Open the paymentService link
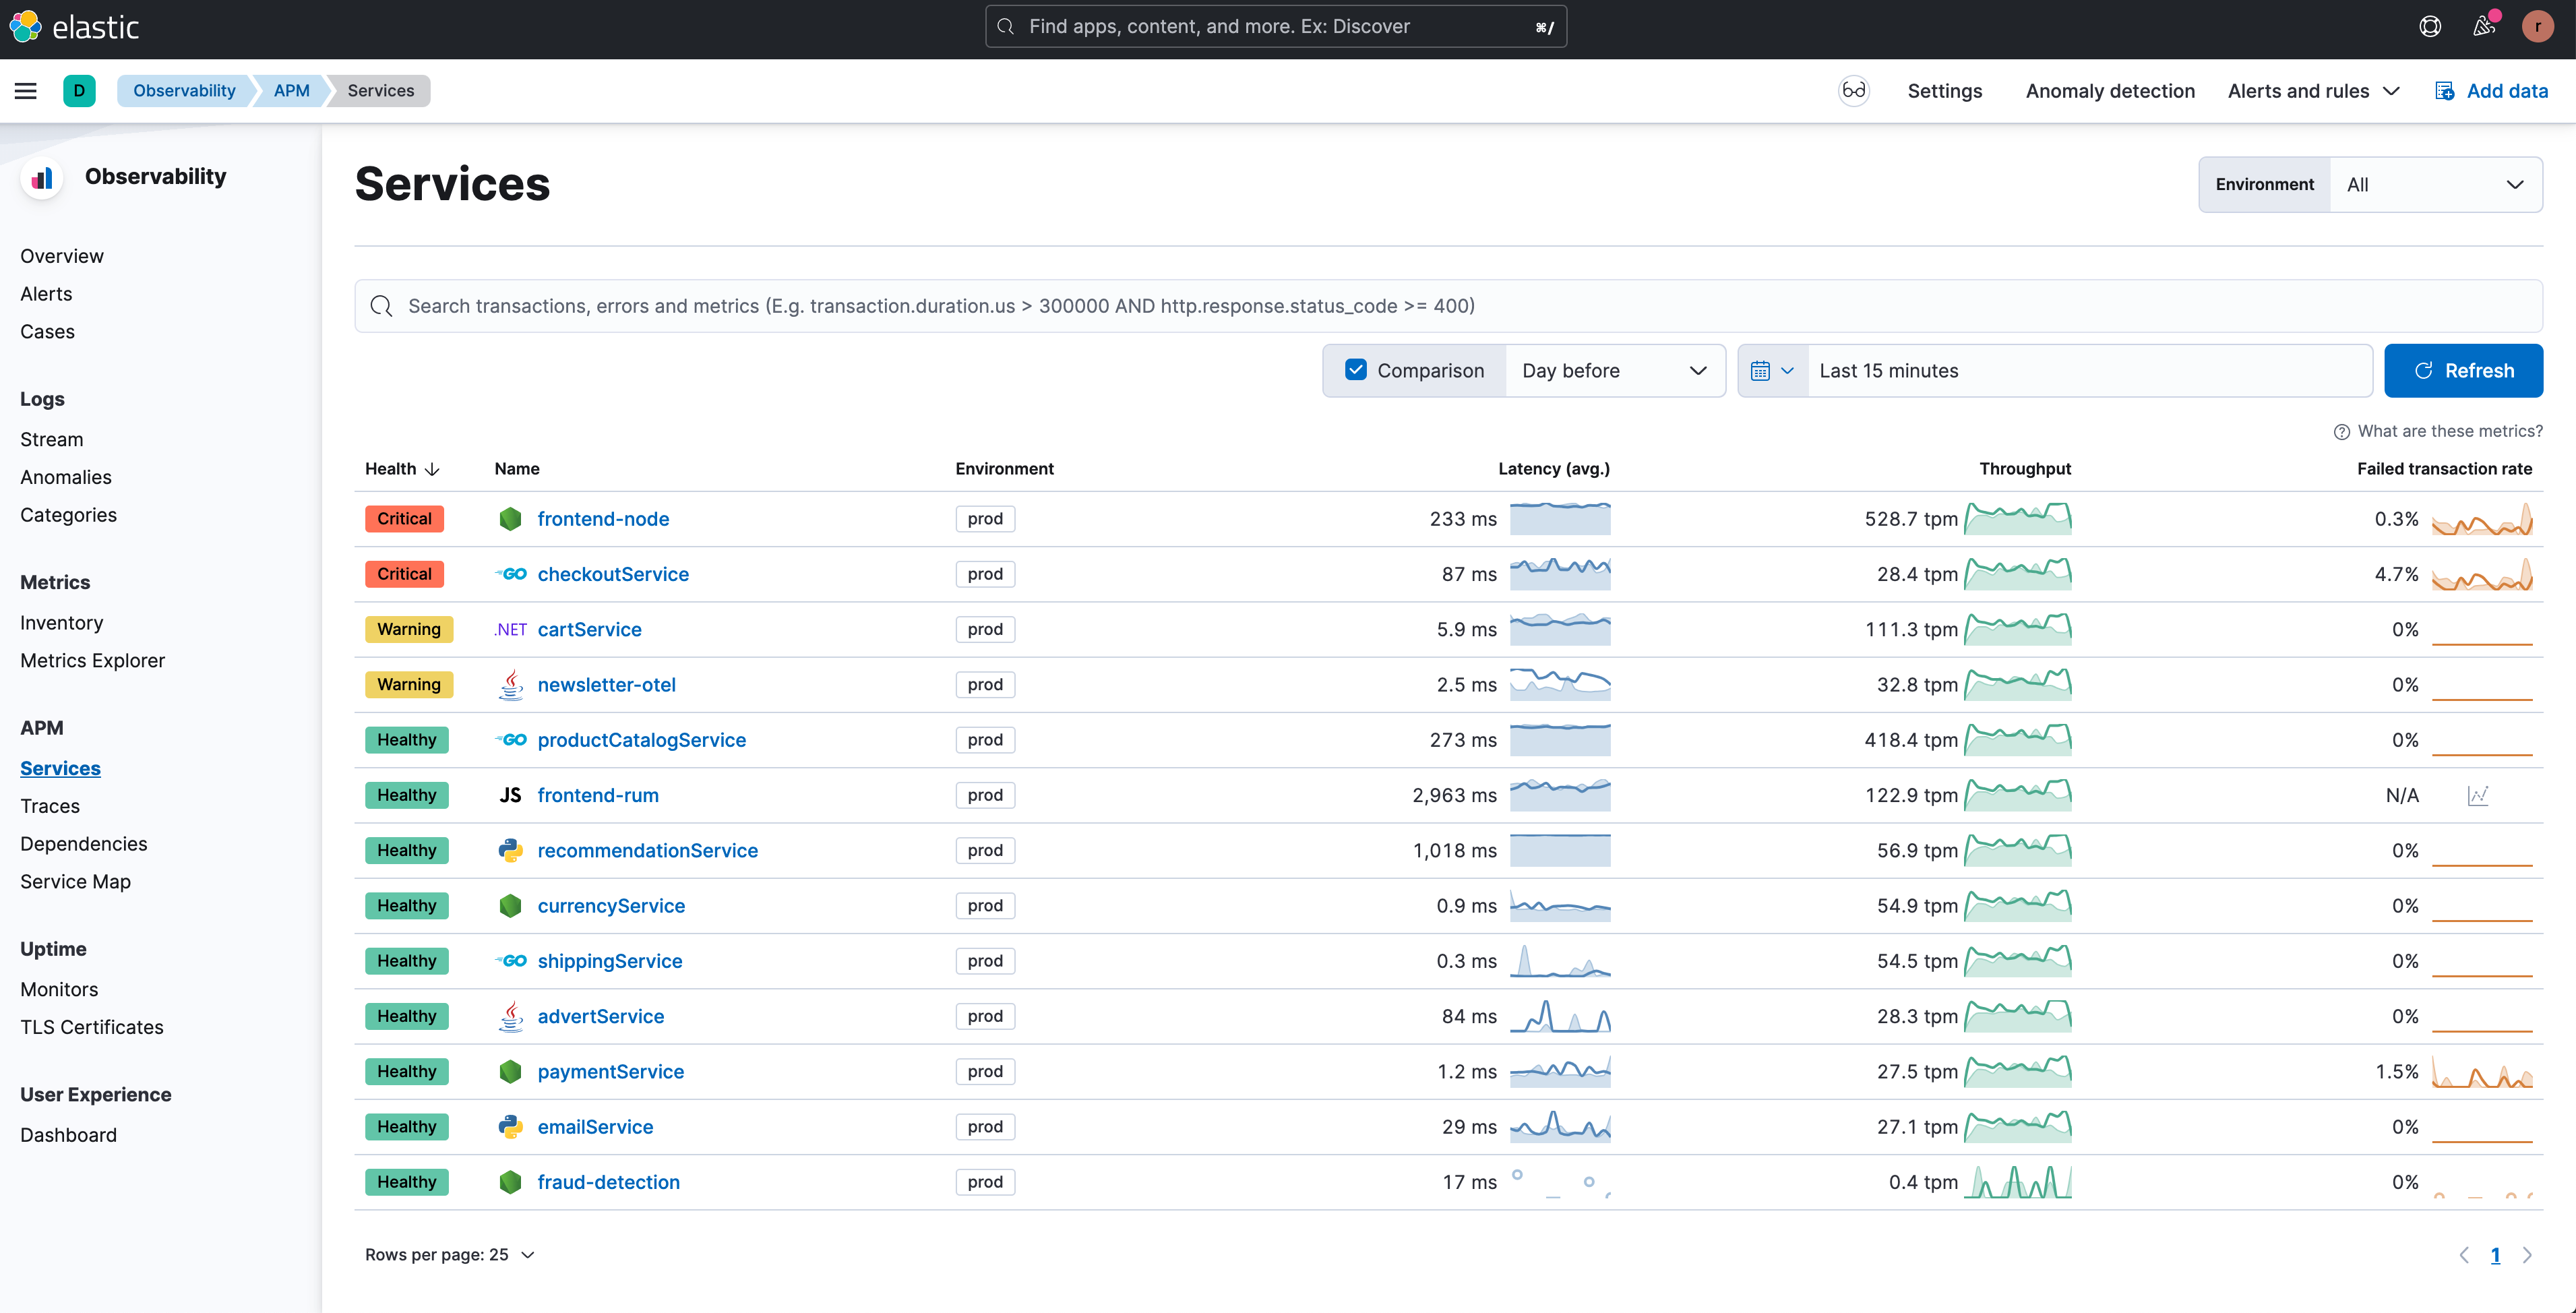Viewport: 2576px width, 1313px height. click(611, 1072)
